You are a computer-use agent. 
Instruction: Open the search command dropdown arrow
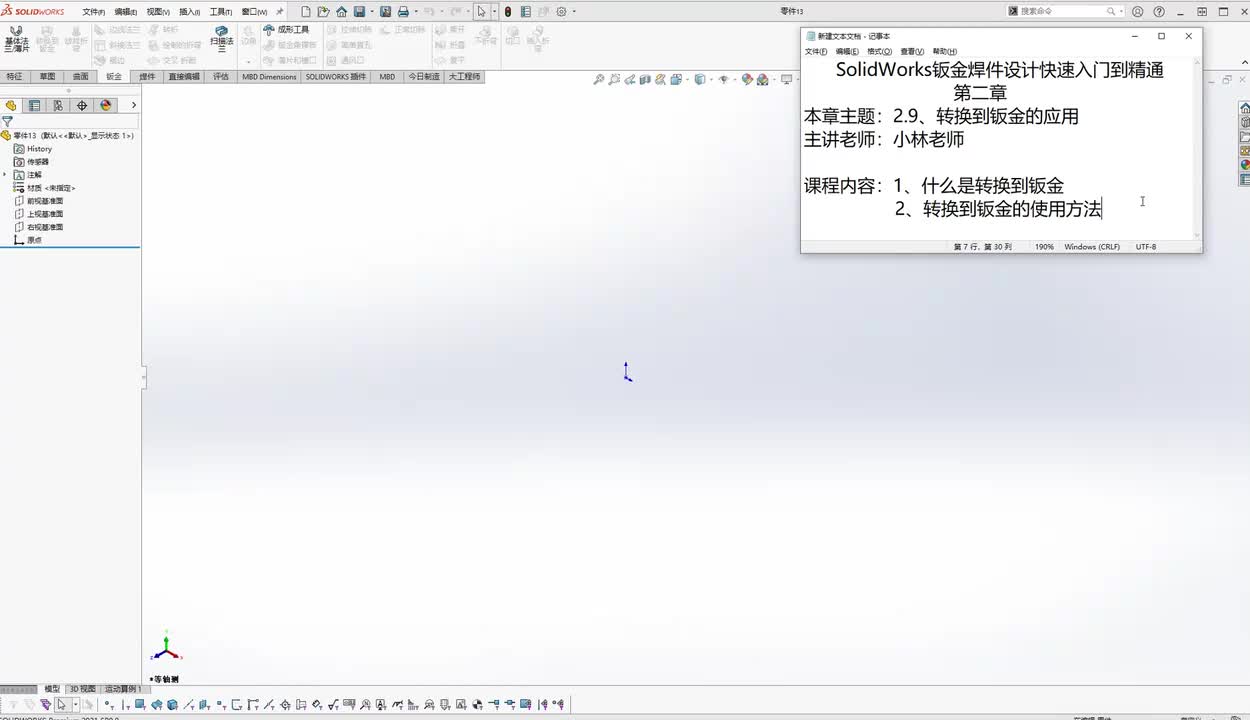click(1122, 12)
